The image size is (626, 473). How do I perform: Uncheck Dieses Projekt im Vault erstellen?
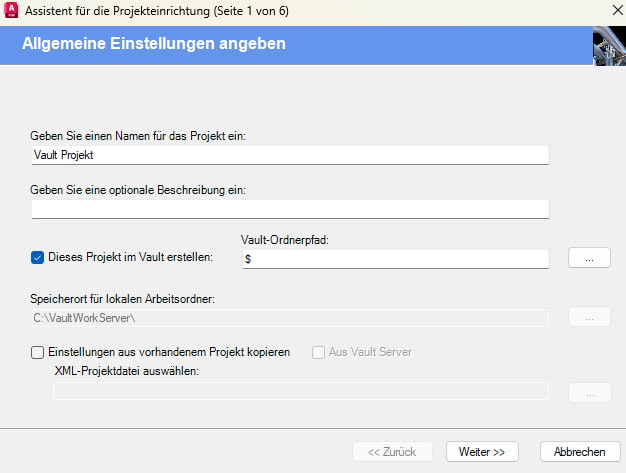(x=38, y=257)
